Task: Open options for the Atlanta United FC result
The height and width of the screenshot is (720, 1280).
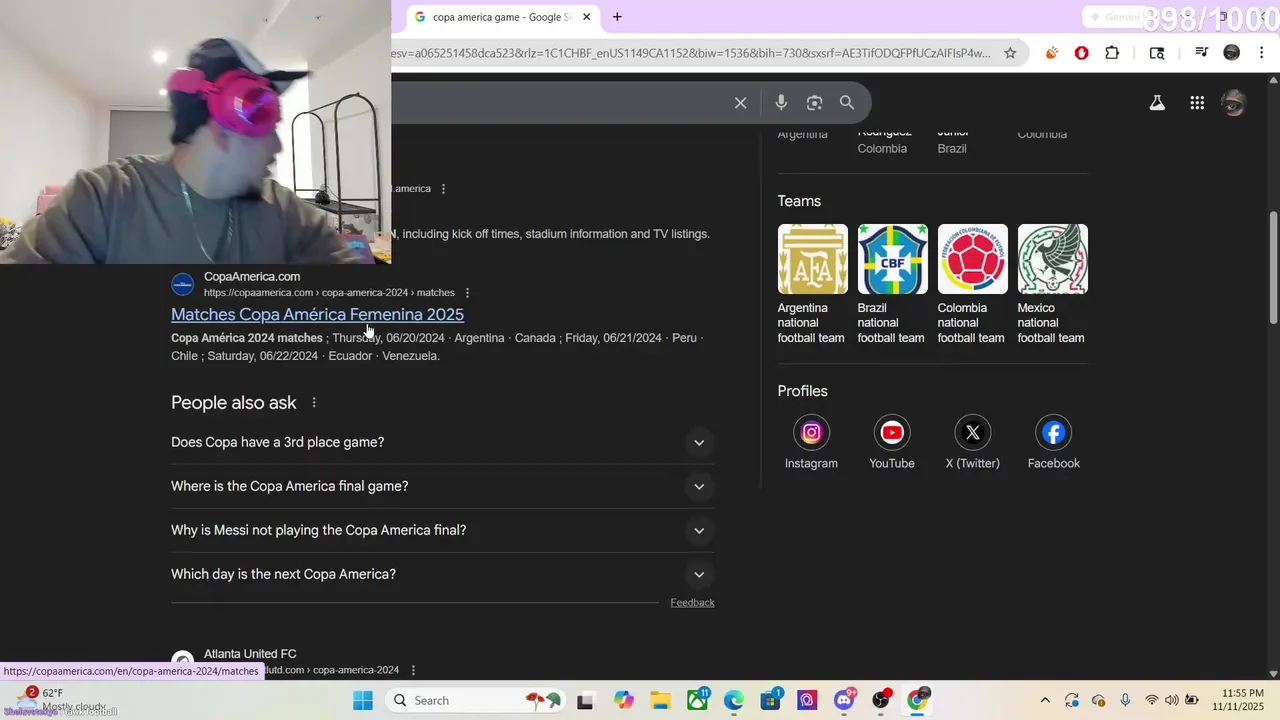Action: (x=413, y=670)
